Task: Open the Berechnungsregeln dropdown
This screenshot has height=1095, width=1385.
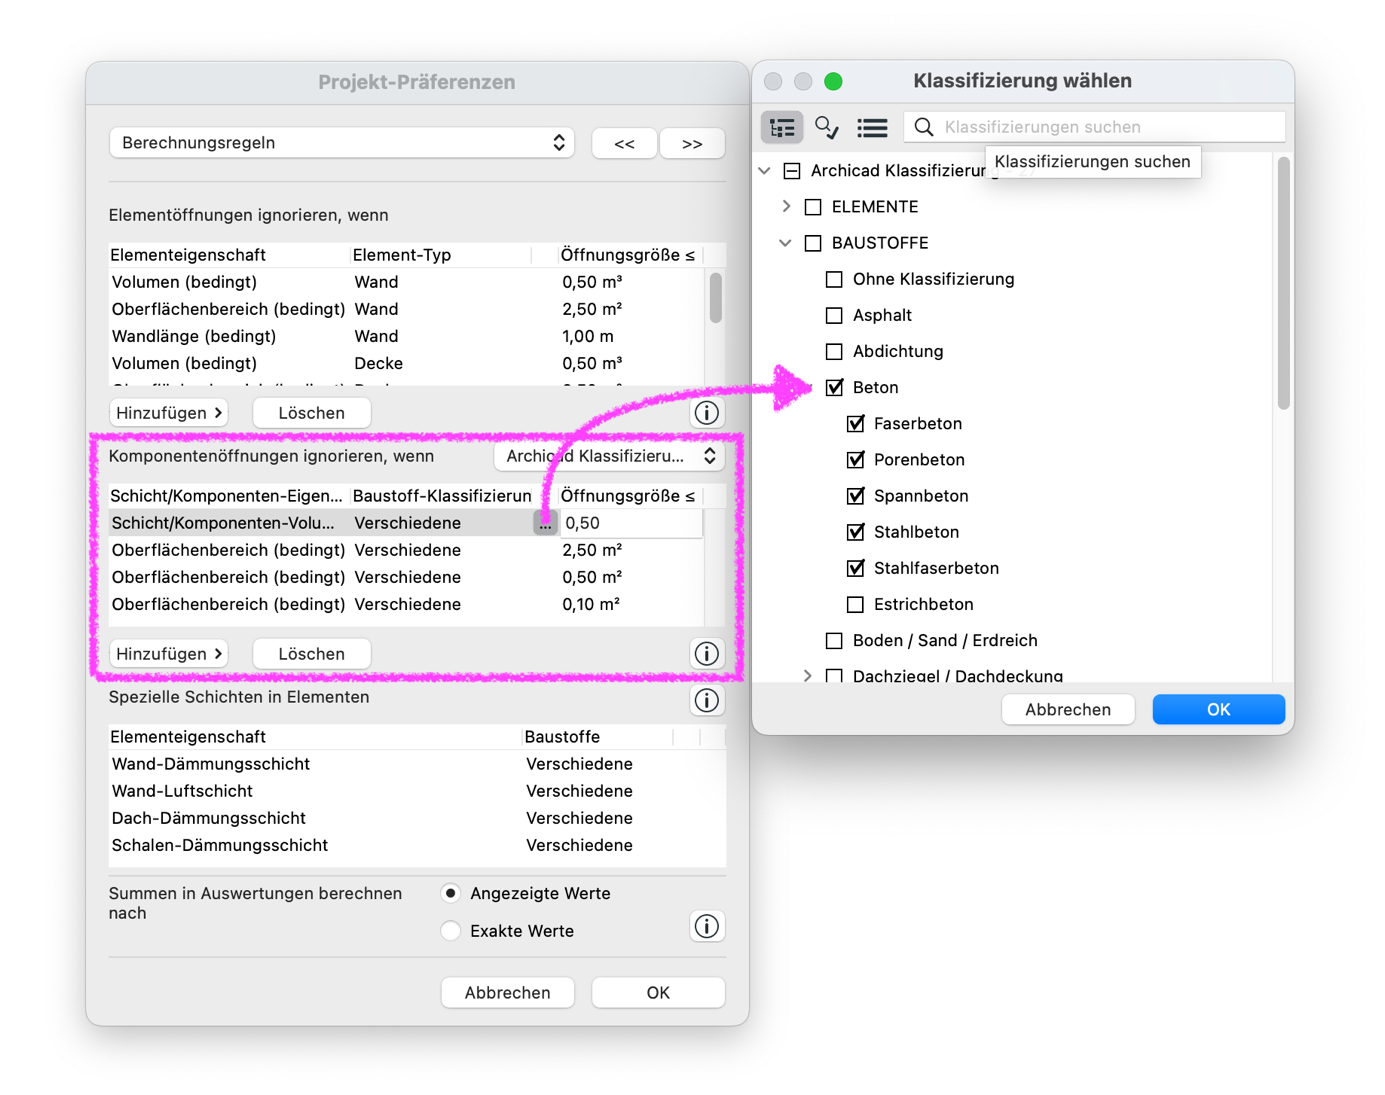Action: [x=342, y=143]
